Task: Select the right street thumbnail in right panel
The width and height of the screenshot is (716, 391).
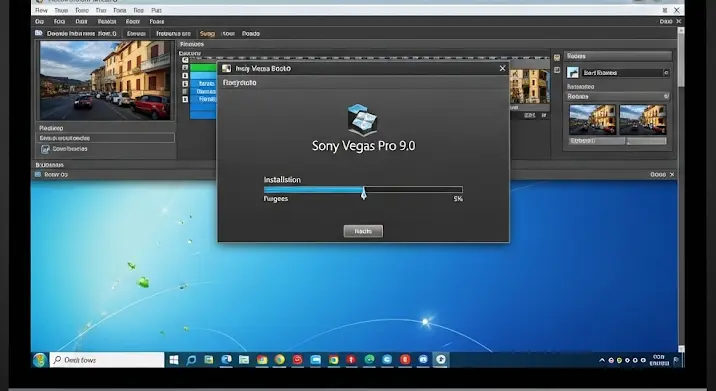Action: [642, 119]
